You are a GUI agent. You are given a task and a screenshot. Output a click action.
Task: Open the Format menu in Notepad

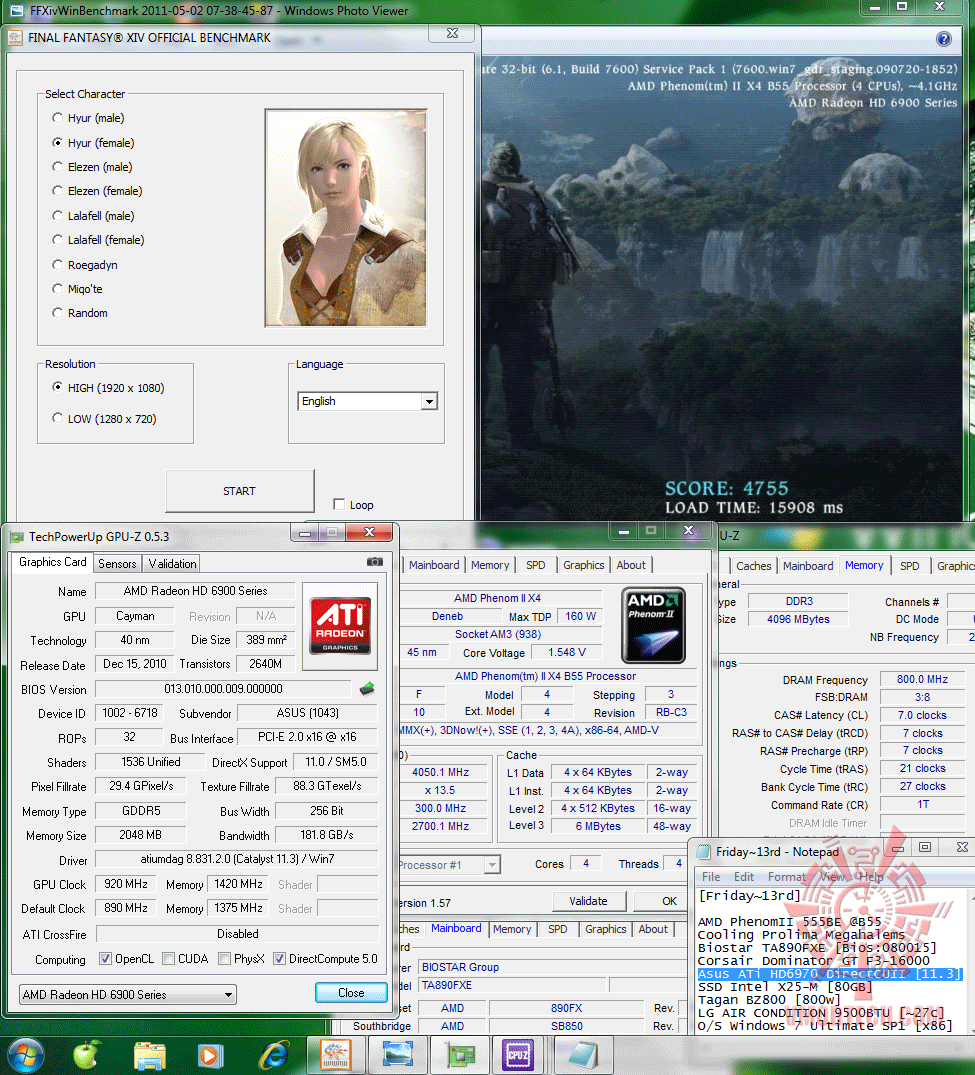point(786,877)
